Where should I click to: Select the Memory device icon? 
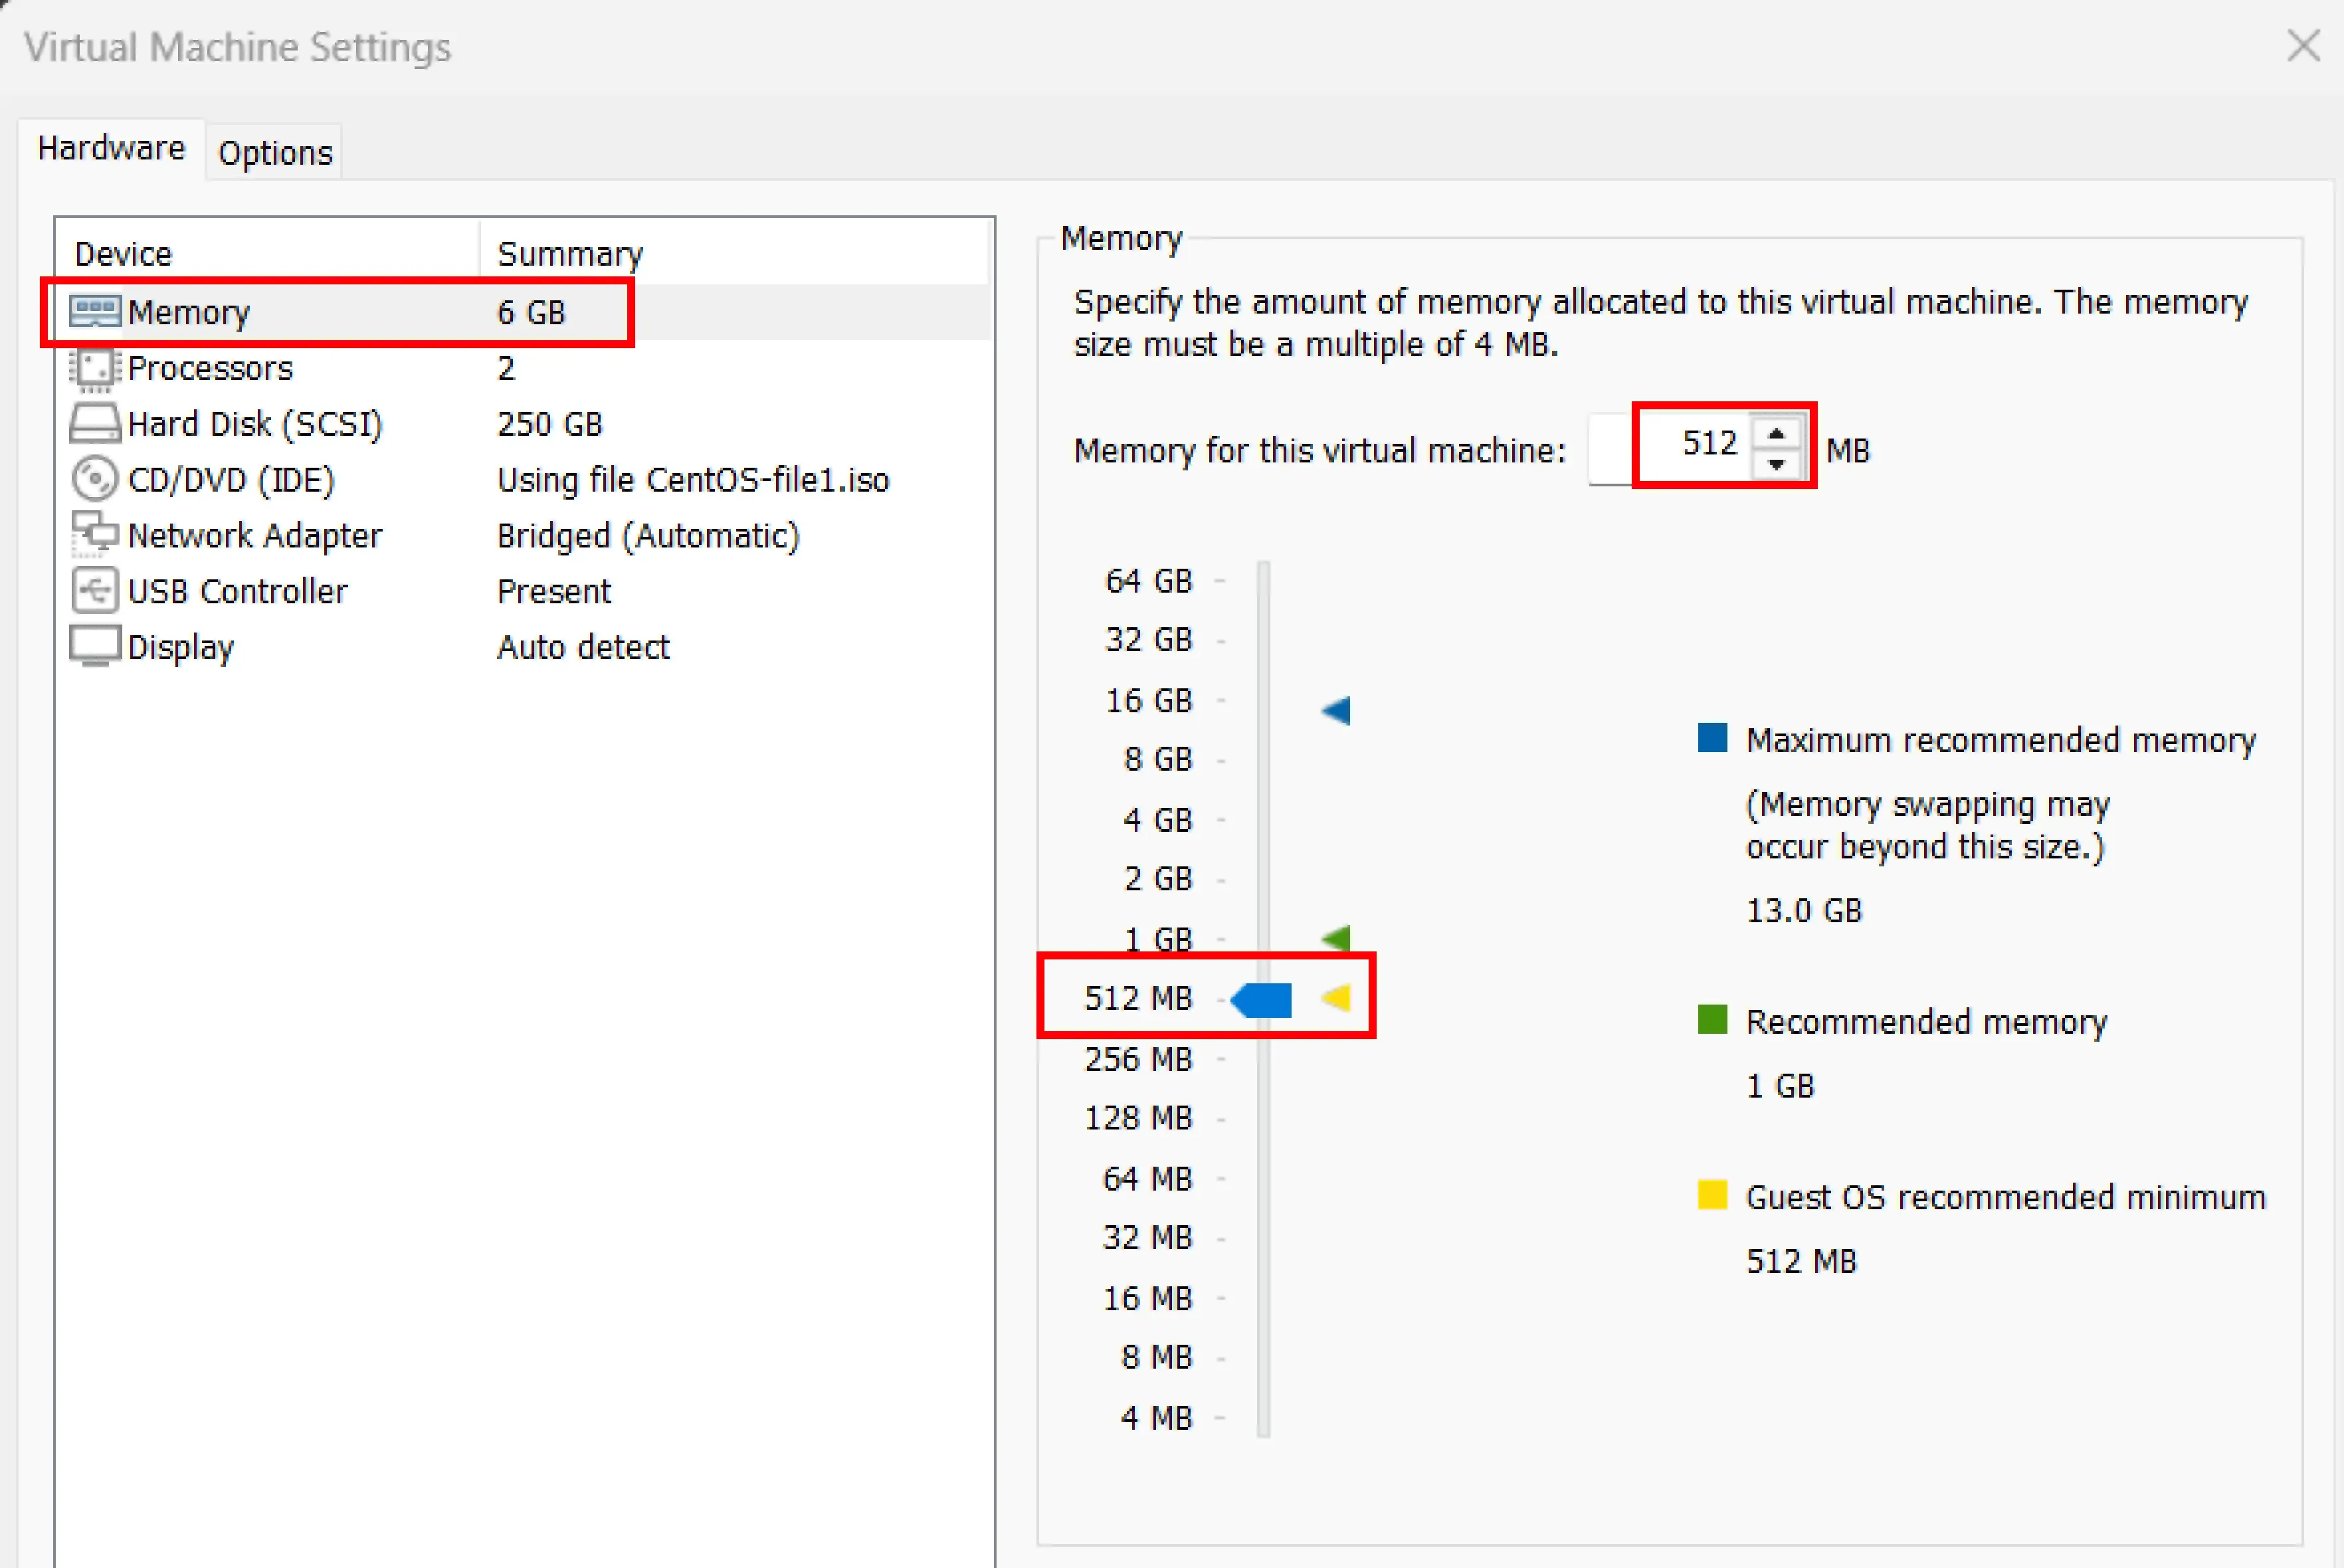tap(95, 312)
